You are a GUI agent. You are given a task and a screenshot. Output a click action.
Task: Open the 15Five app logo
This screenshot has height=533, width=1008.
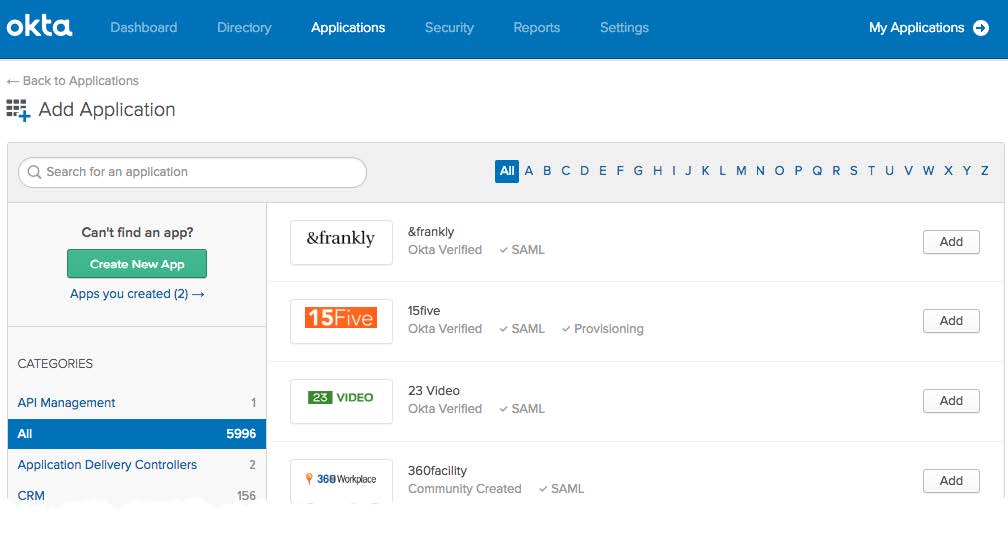point(341,321)
